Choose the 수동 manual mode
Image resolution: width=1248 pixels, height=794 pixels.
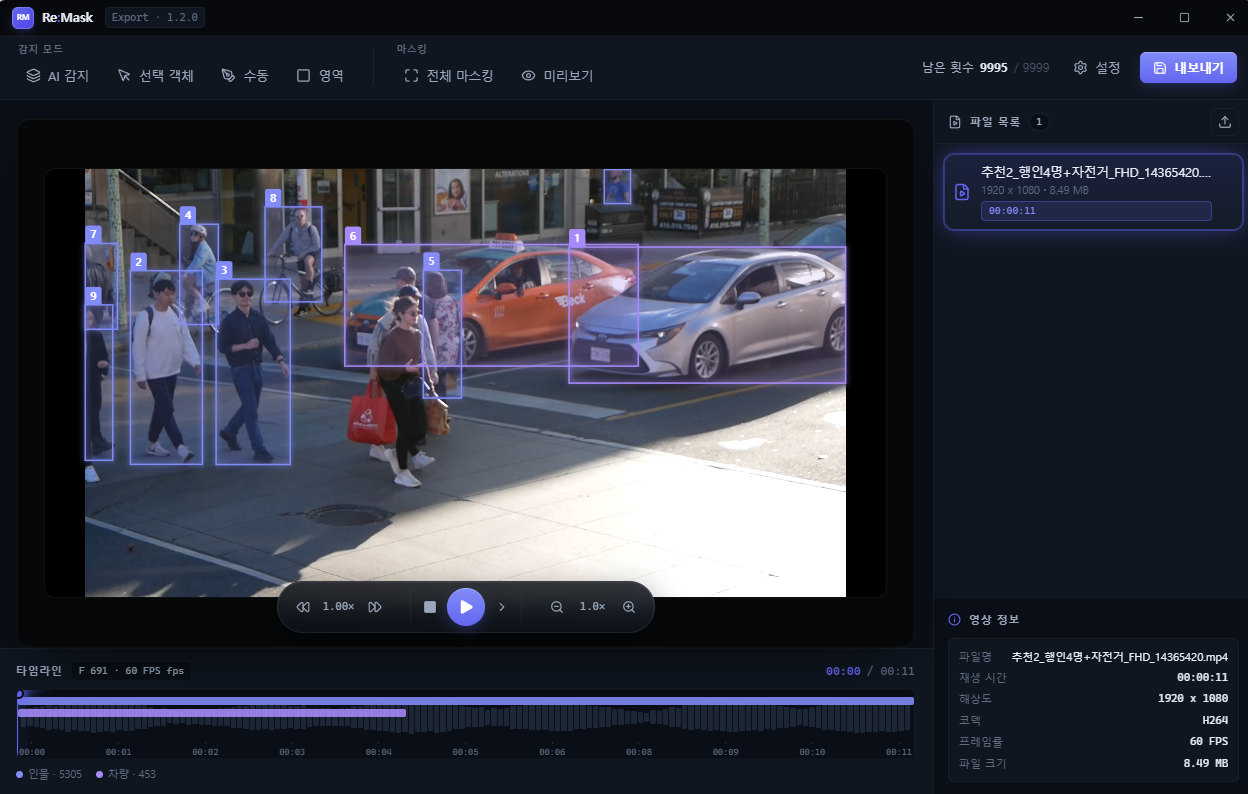point(245,75)
